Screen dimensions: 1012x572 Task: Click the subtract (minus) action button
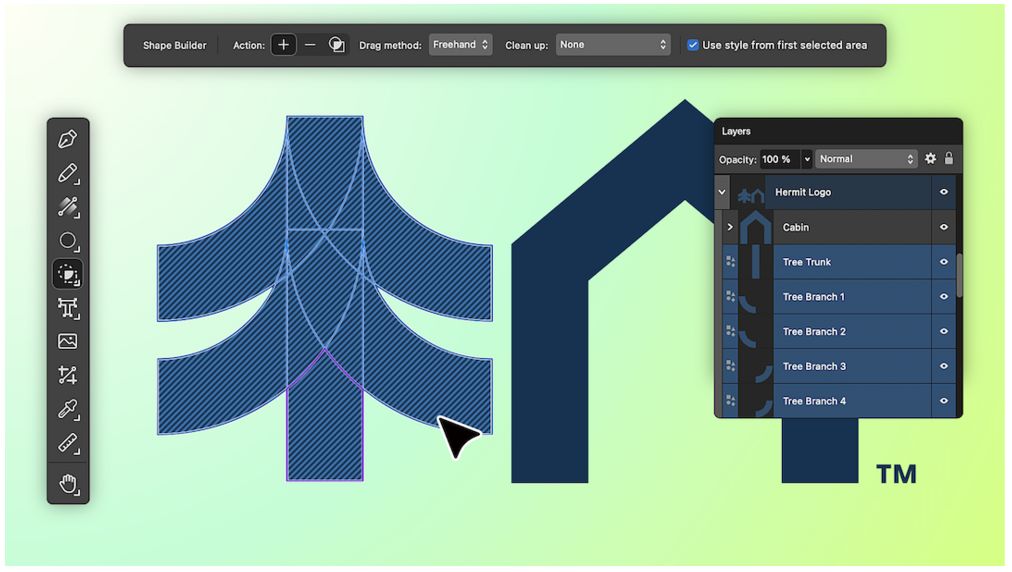click(310, 45)
